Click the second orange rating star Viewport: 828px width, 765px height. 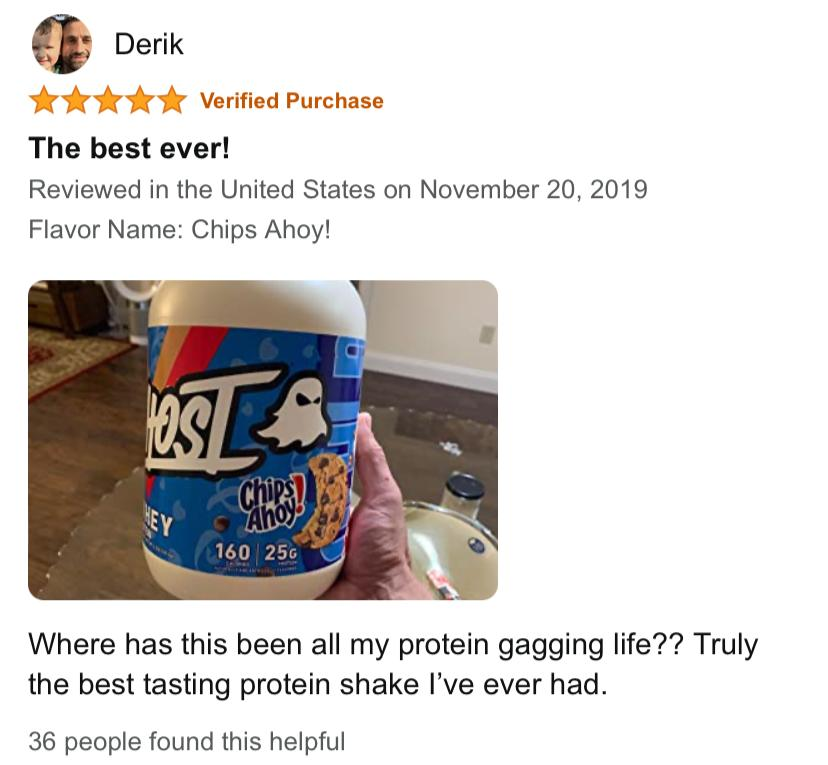click(76, 101)
